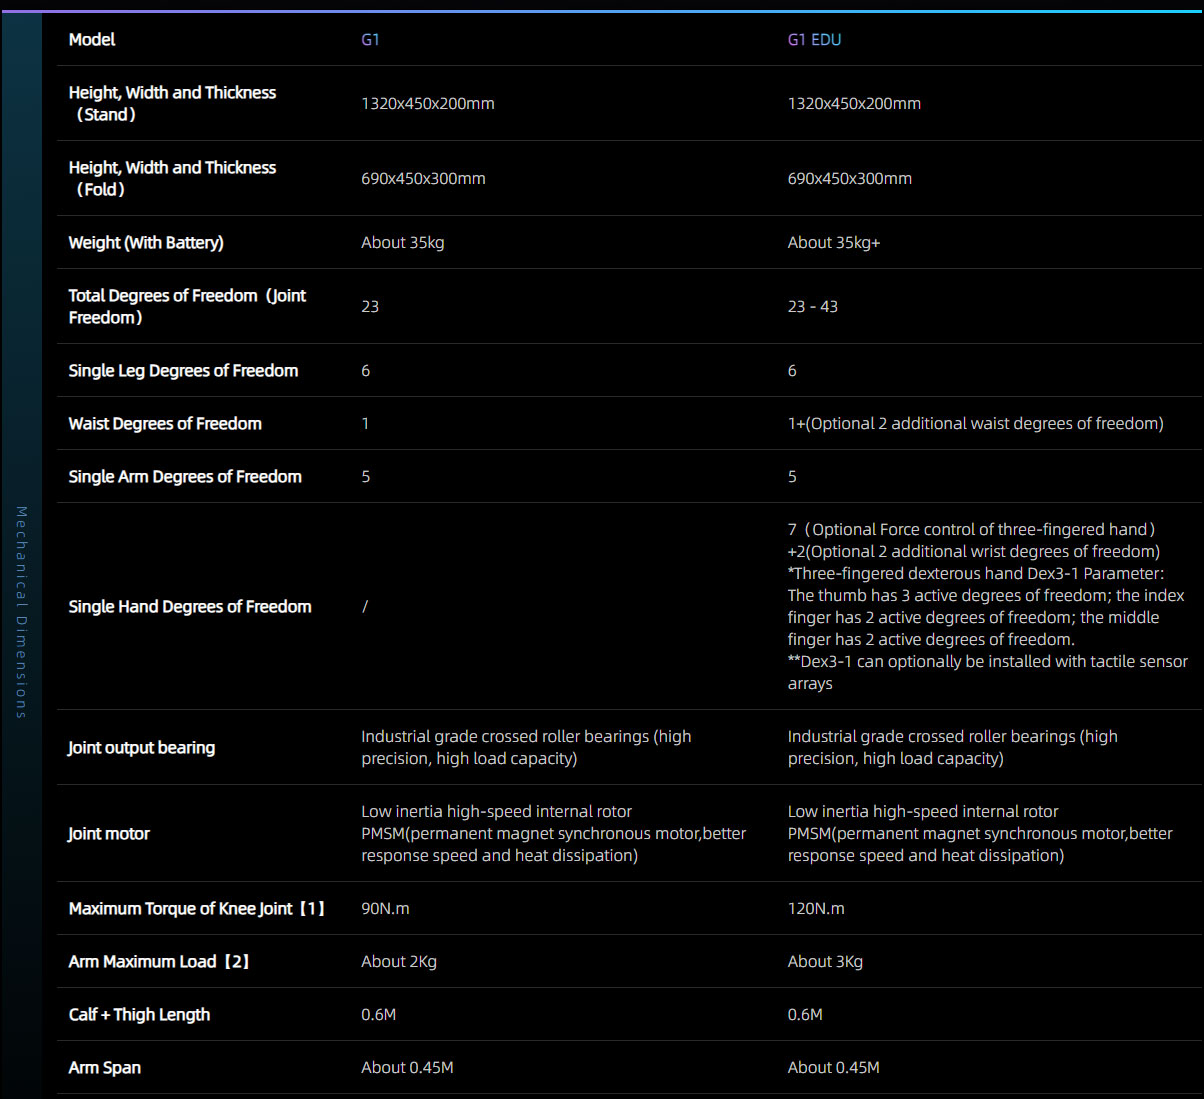Click the G1 "Low inertia high-speed internal rotor" text

point(554,833)
